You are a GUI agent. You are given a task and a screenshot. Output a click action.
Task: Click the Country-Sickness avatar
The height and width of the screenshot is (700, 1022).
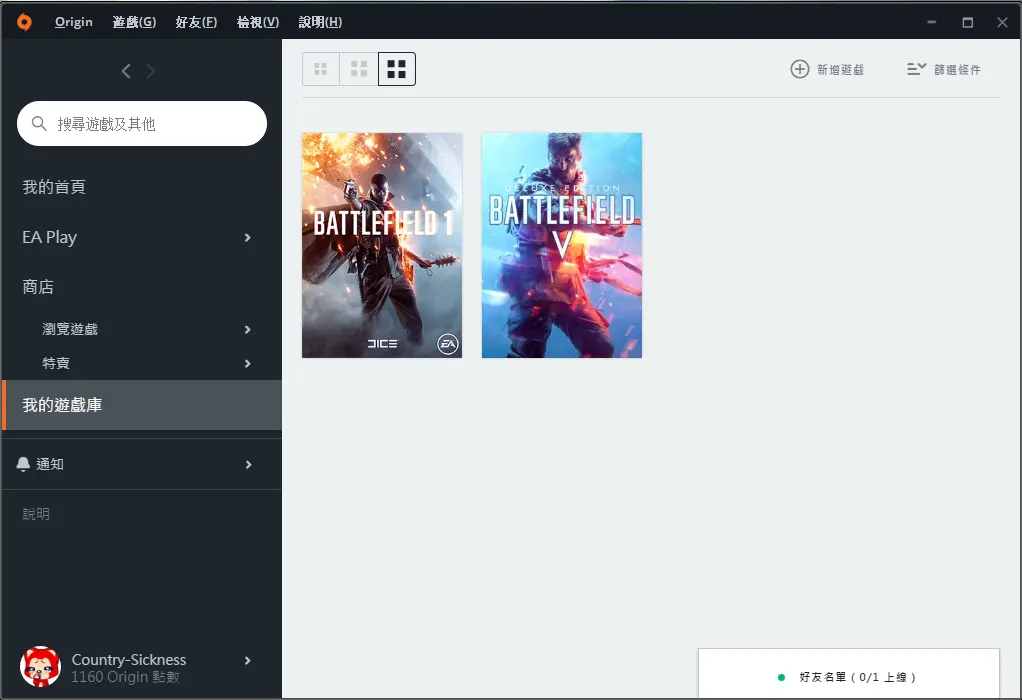point(40,667)
